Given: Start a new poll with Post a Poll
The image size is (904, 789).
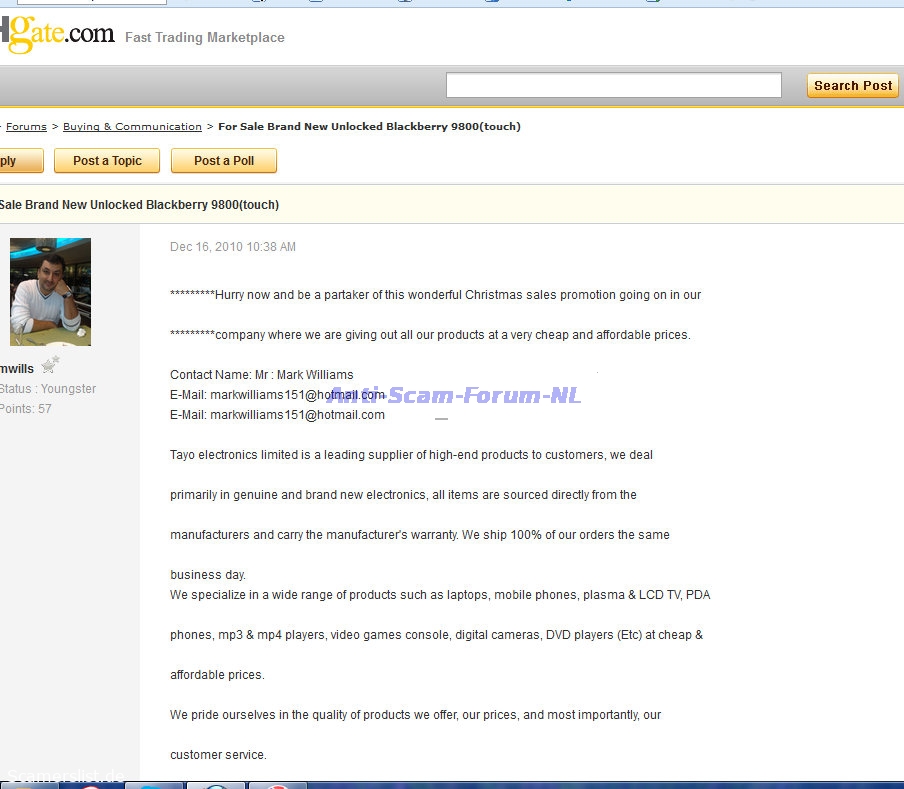Looking at the screenshot, I should coord(224,161).
